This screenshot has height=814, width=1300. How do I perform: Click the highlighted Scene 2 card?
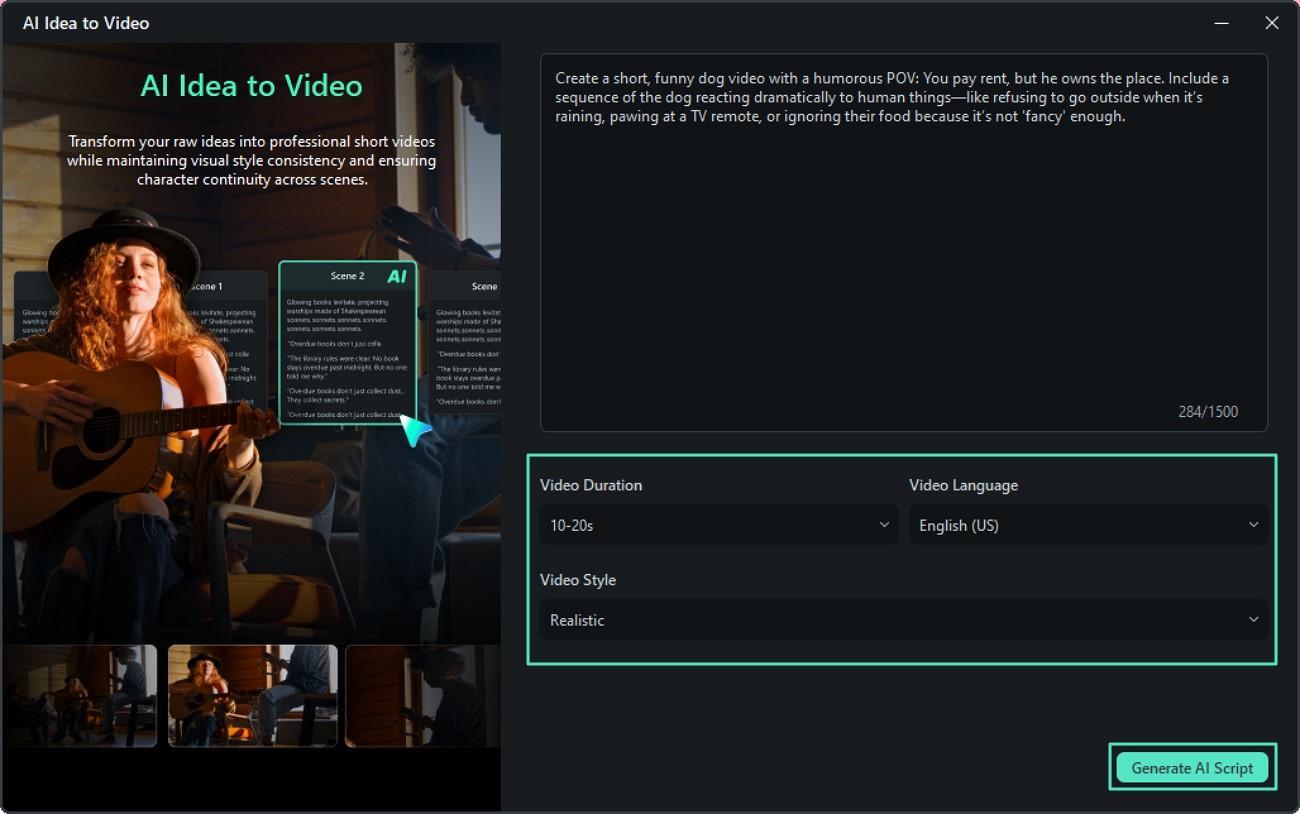[x=347, y=343]
